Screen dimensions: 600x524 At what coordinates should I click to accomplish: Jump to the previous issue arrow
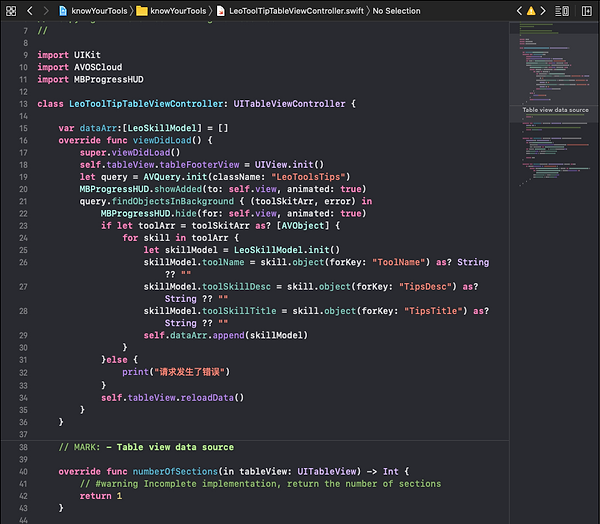(x=519, y=11)
